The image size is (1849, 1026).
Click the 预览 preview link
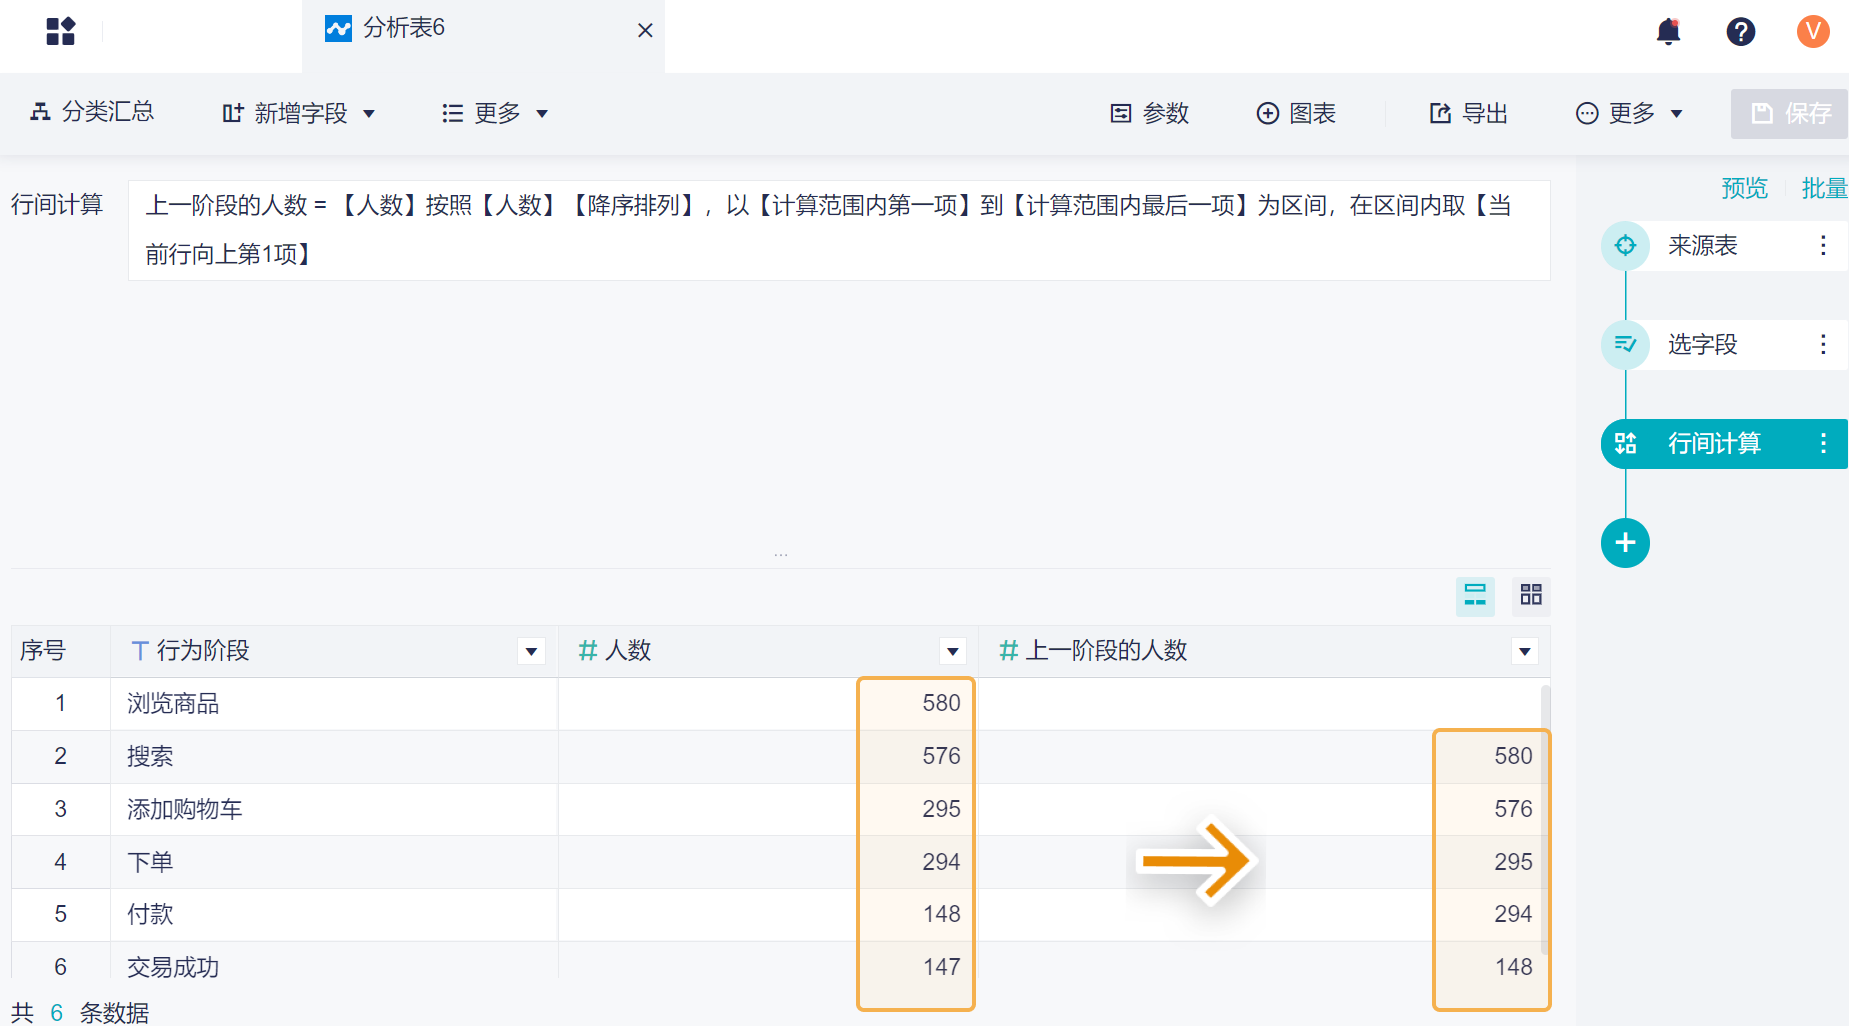(x=1744, y=188)
